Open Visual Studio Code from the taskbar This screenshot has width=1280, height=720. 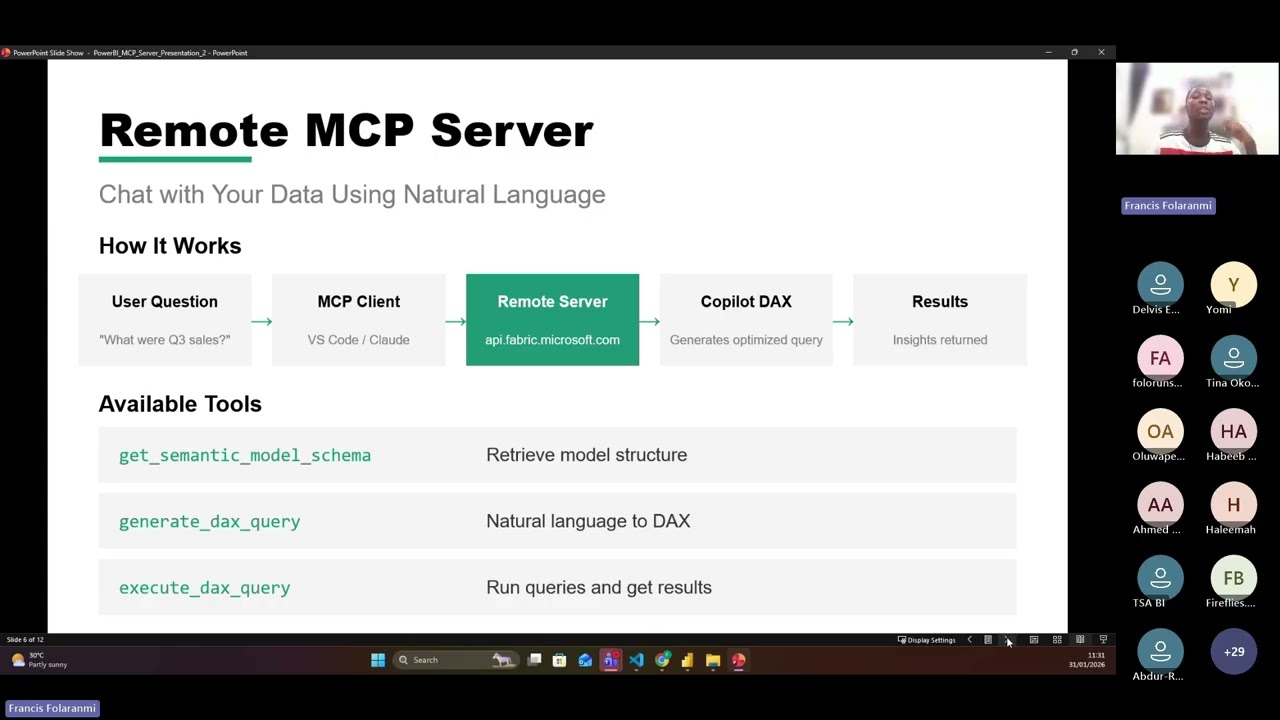pos(636,660)
